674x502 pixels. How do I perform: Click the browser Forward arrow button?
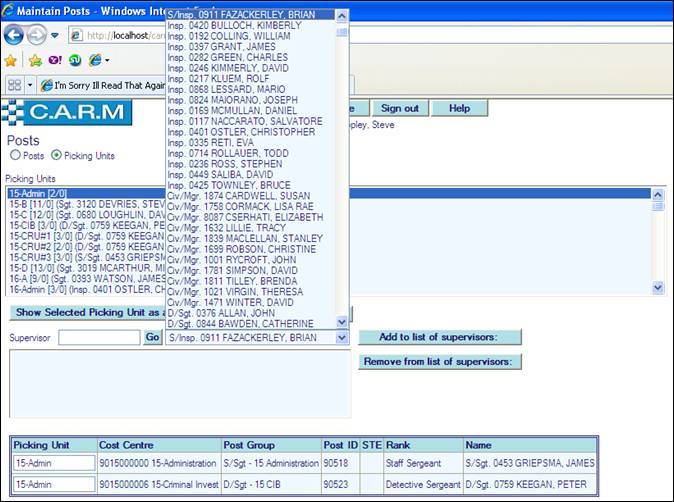point(37,35)
